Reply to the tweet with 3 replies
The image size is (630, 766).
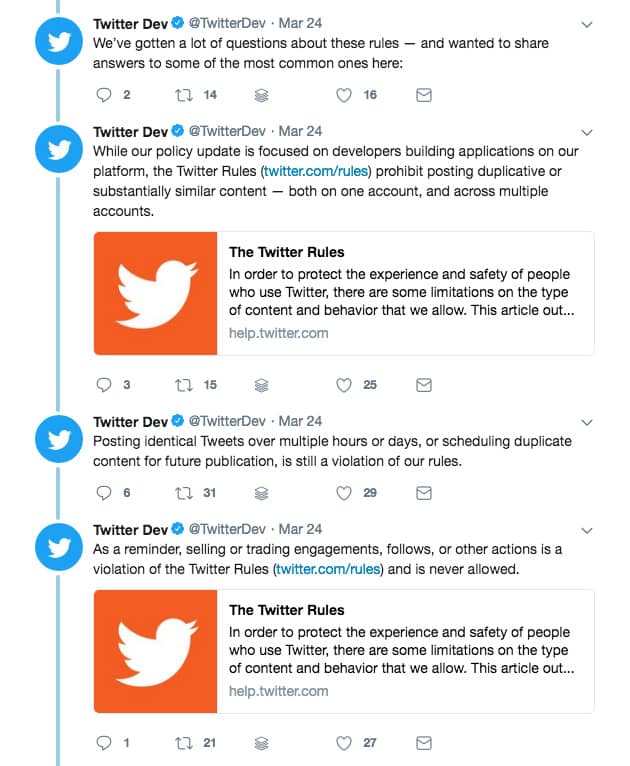point(104,384)
